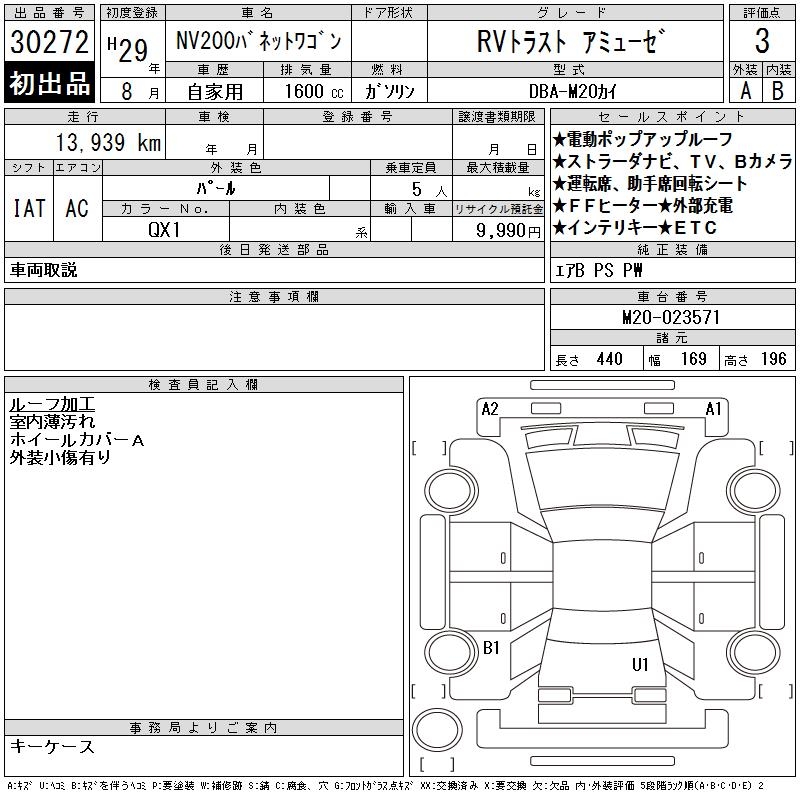Click the overall score 3

[762, 41]
